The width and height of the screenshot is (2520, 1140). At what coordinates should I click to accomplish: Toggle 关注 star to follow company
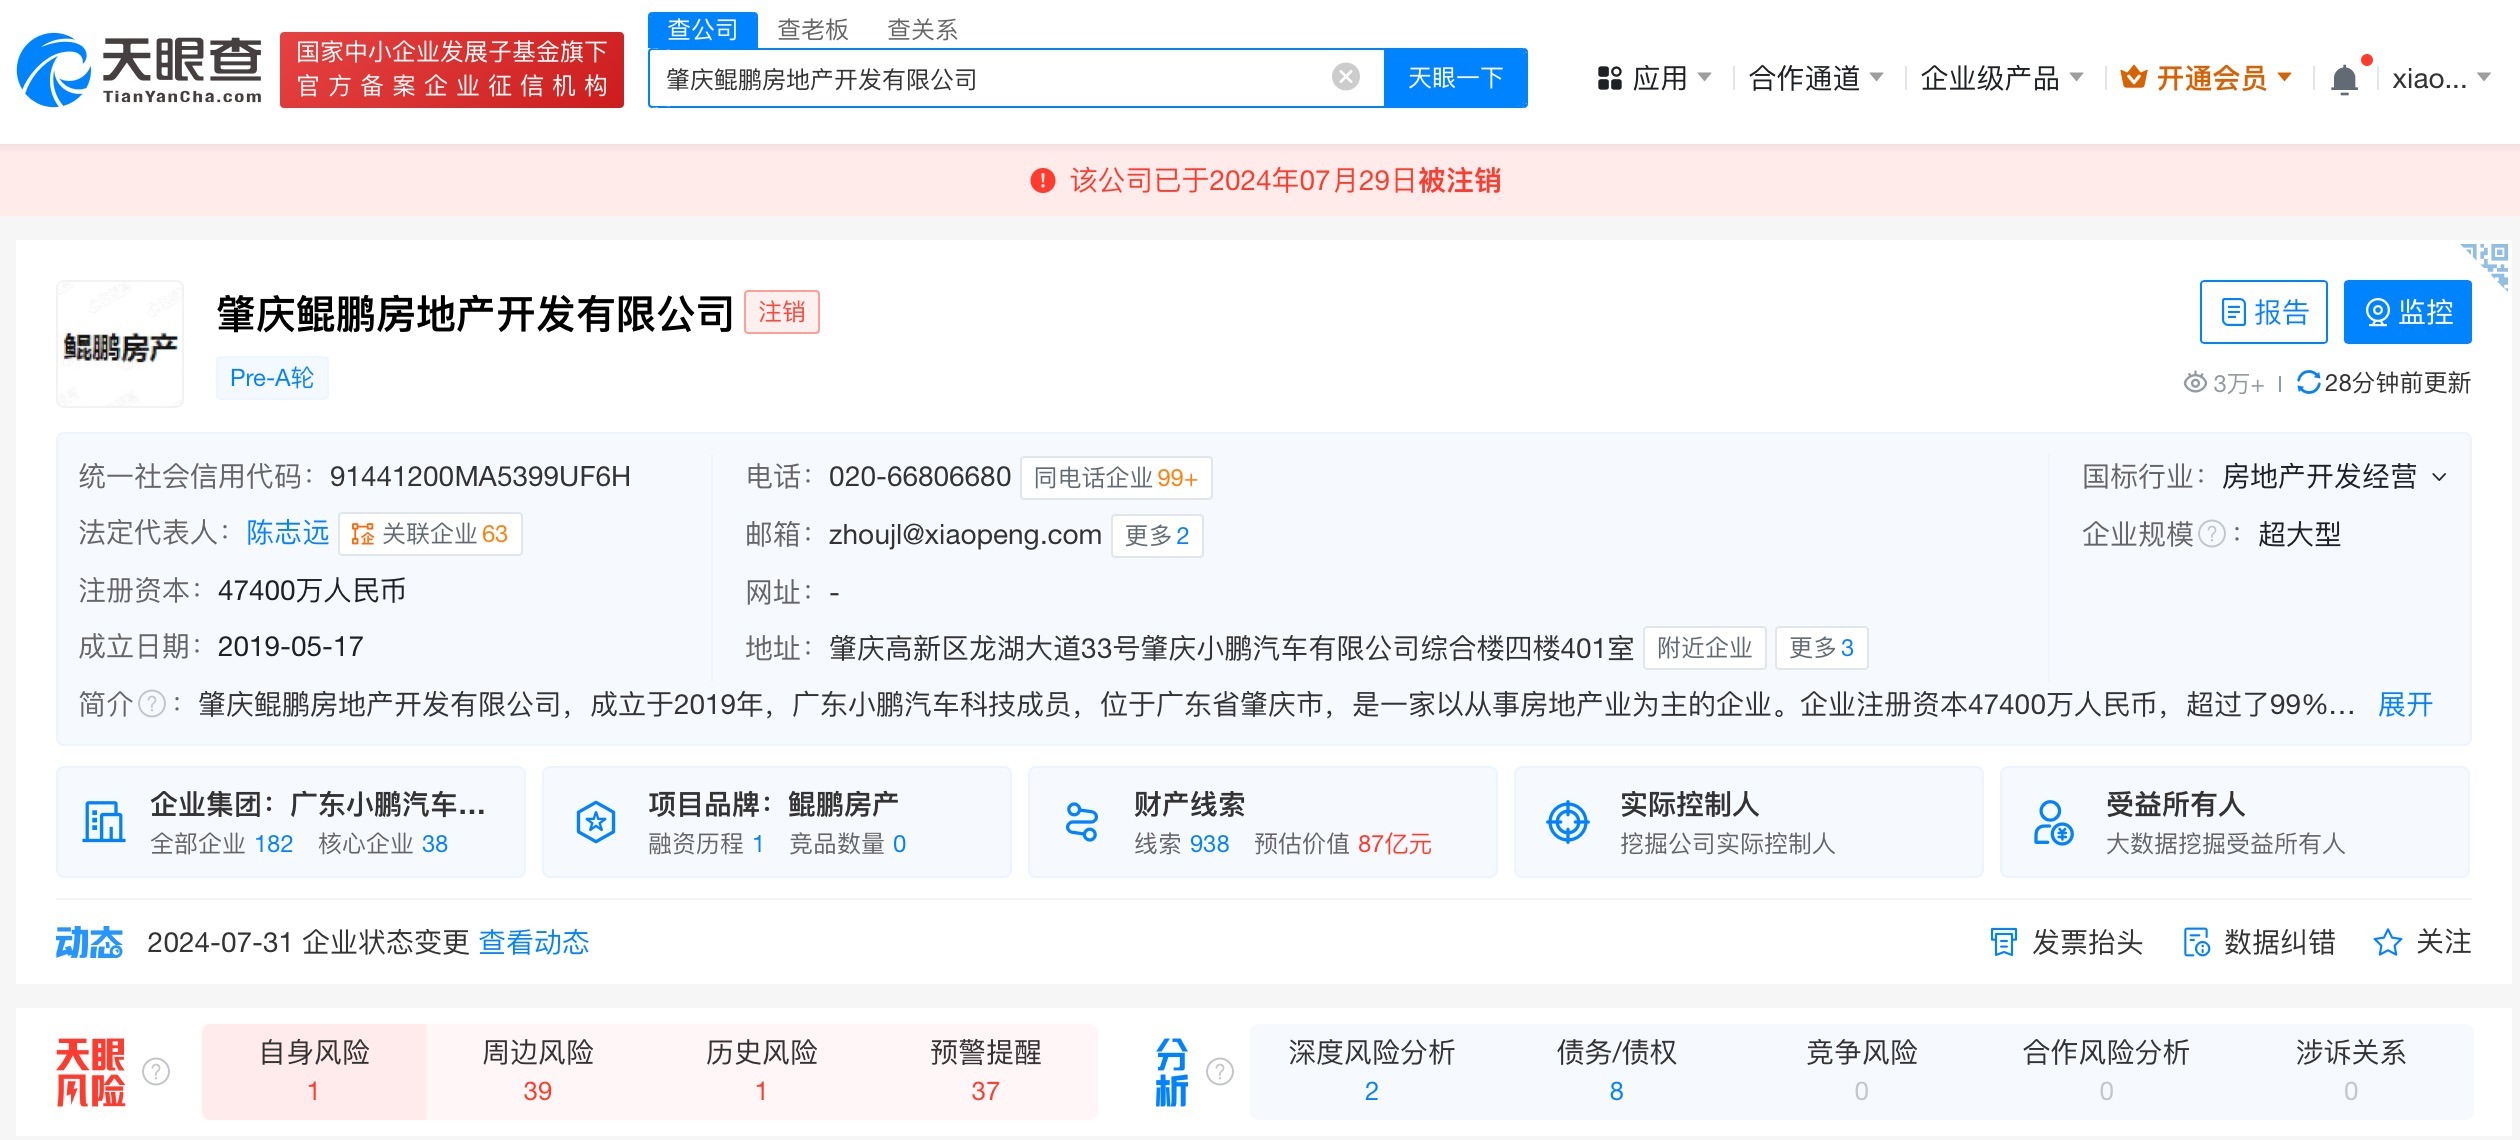[x=2387, y=942]
